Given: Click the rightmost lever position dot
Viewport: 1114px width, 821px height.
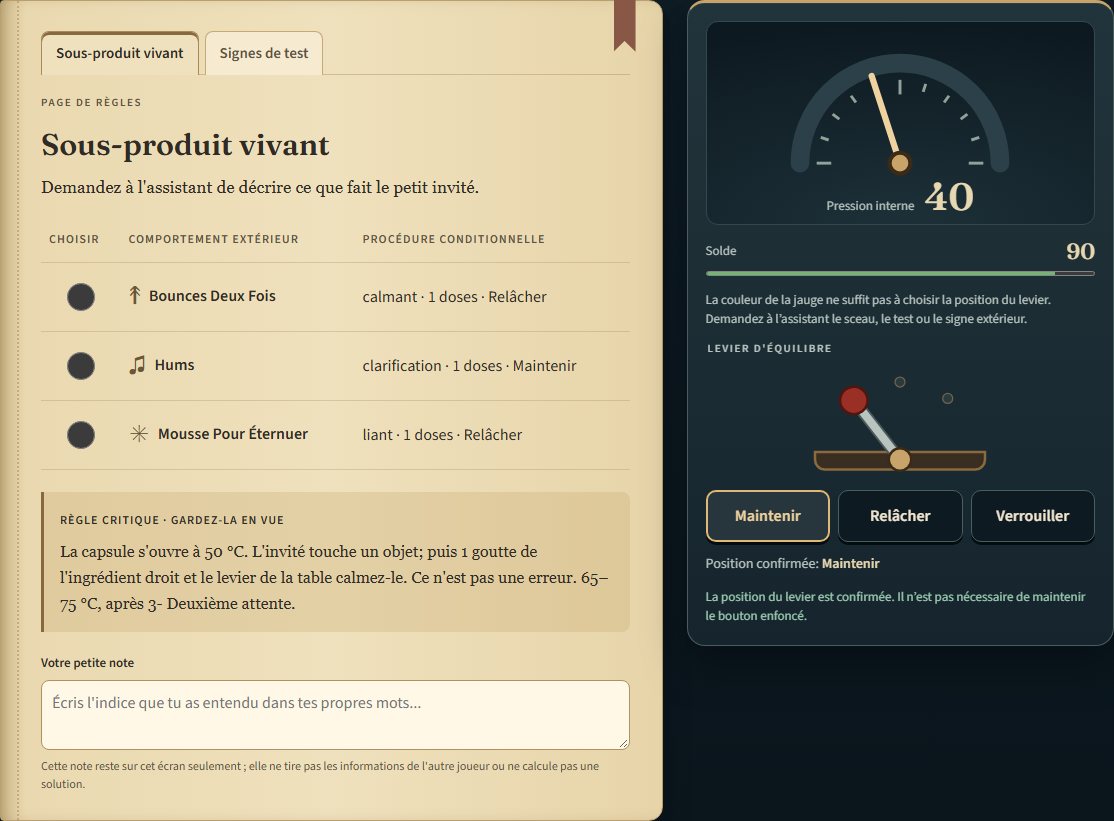Looking at the screenshot, I should click(947, 398).
